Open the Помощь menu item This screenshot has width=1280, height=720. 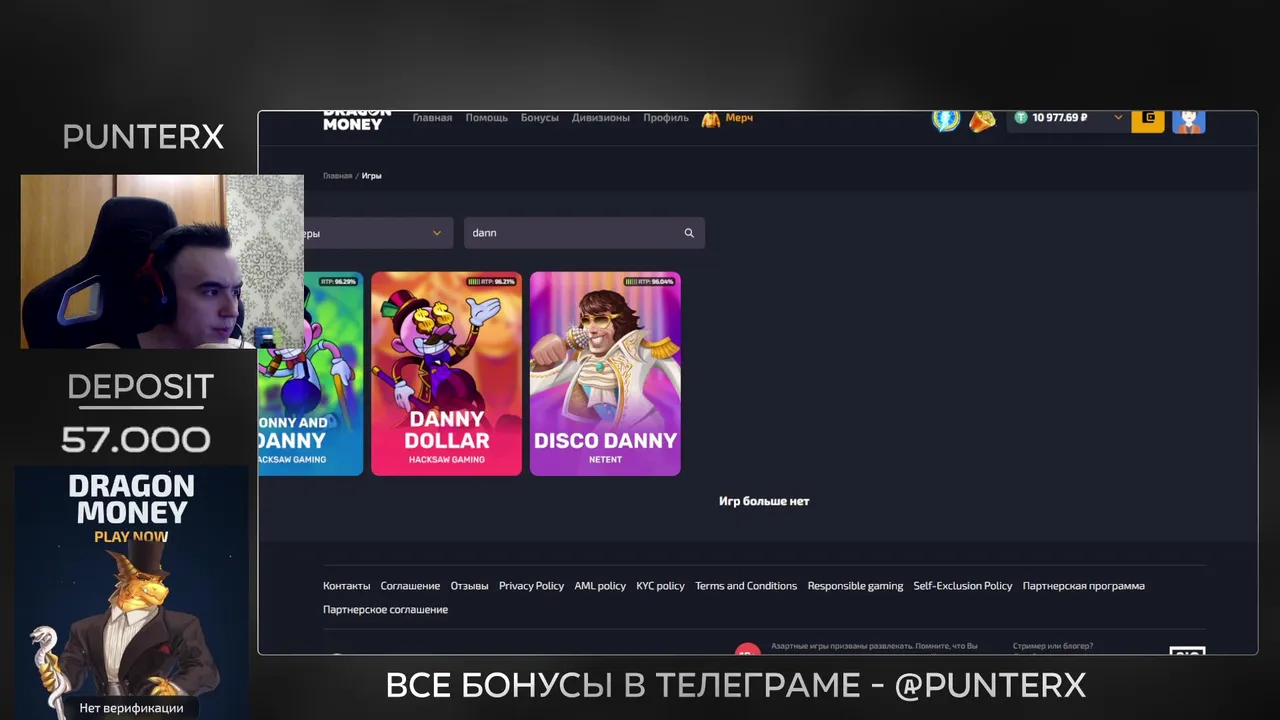click(x=486, y=118)
